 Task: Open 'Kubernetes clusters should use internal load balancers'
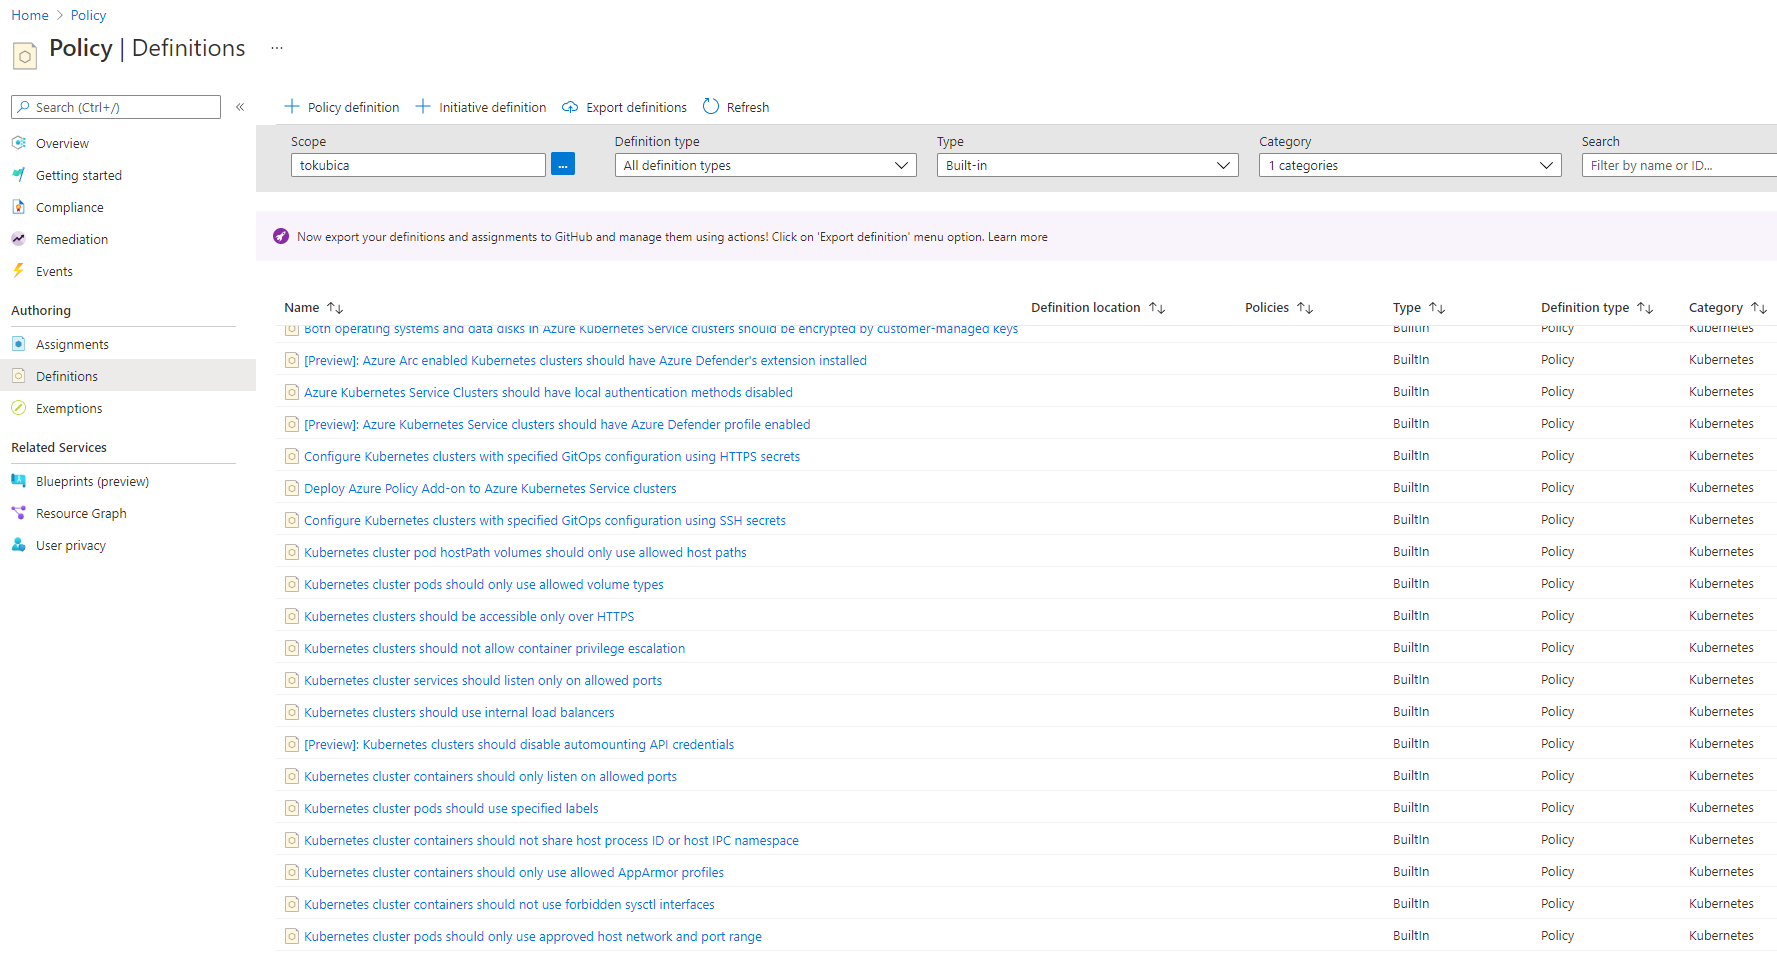click(459, 712)
